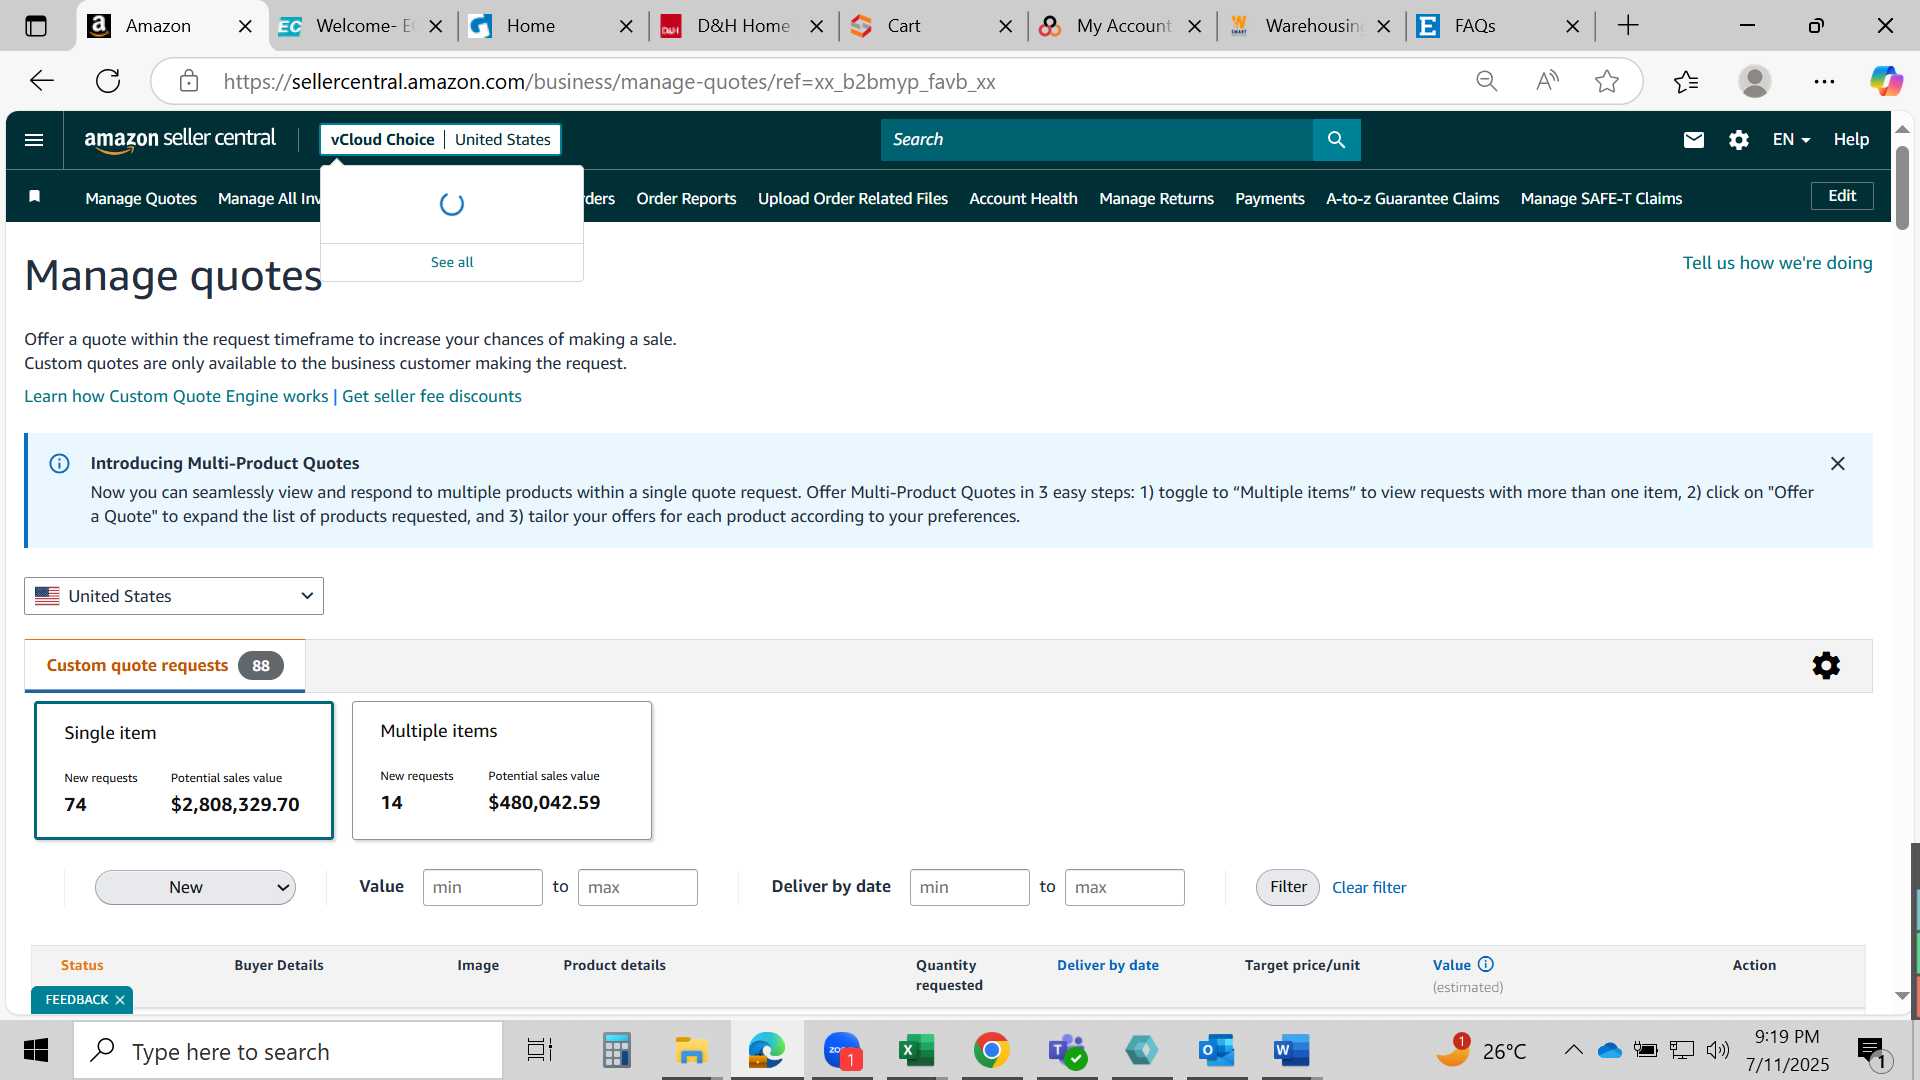Expand the EN language dropdown
This screenshot has width=1920, height=1080.
click(x=1791, y=140)
